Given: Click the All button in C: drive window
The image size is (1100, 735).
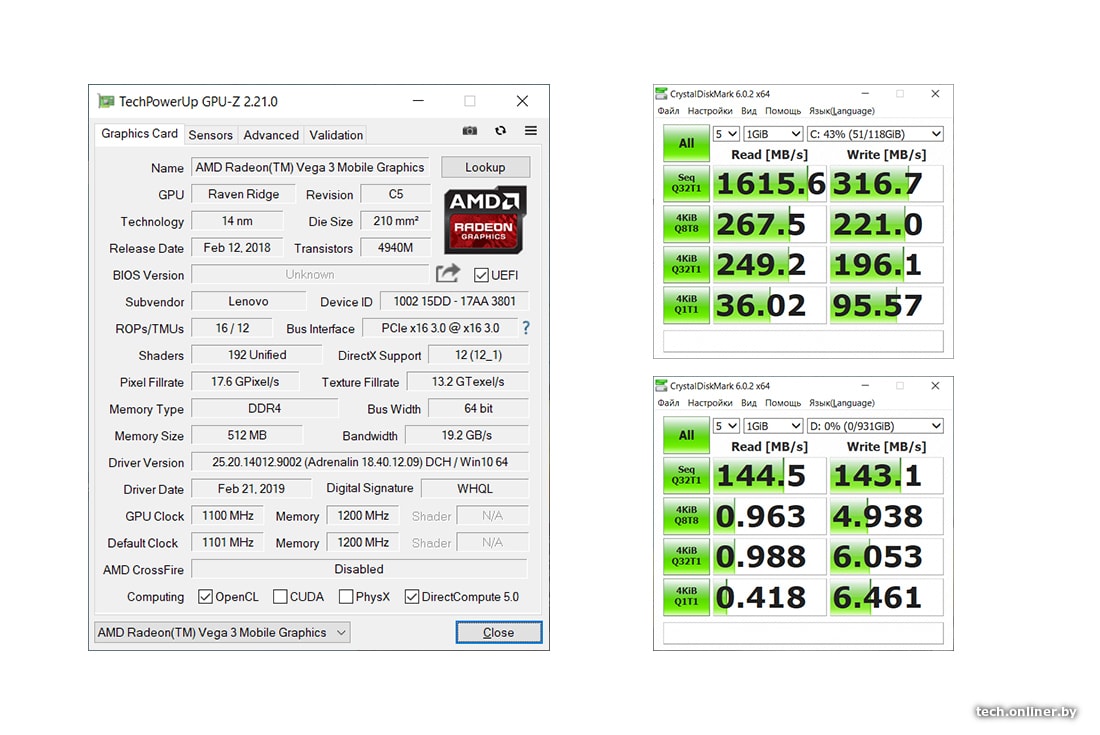Looking at the screenshot, I should point(686,143).
